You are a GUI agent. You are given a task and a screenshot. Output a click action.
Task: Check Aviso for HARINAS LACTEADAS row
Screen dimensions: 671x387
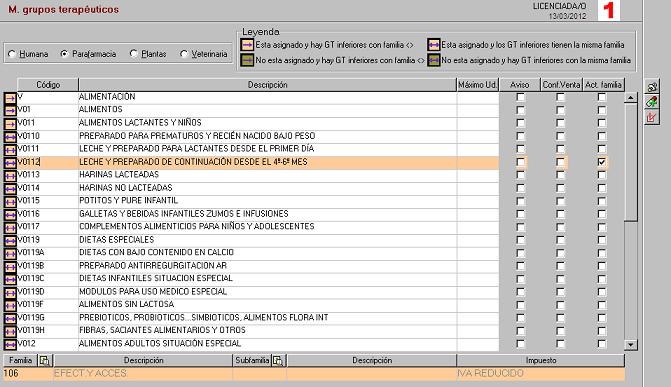[520, 175]
